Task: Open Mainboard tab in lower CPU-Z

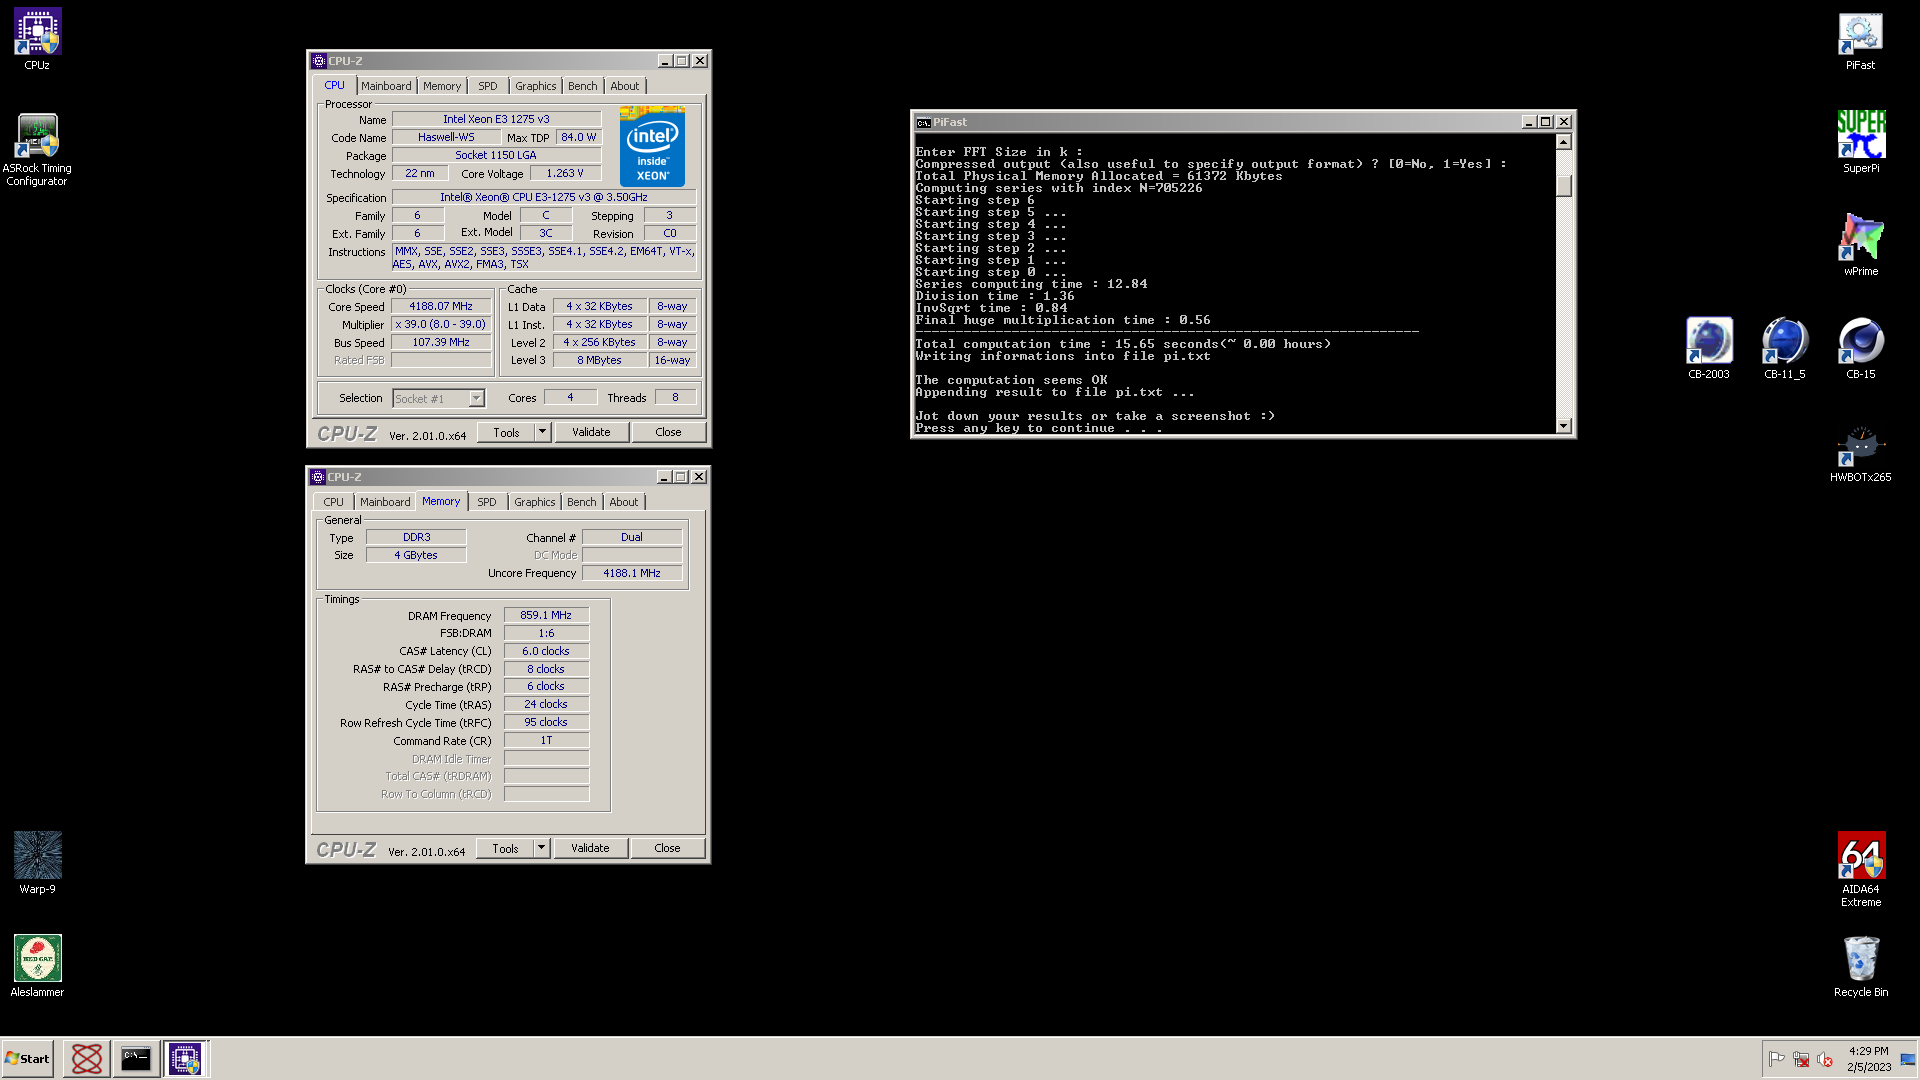Action: [385, 502]
